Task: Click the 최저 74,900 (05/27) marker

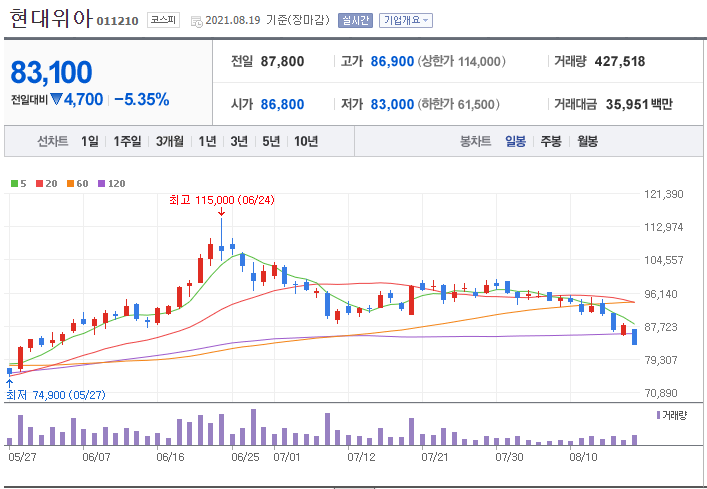Action: [x=56, y=395]
